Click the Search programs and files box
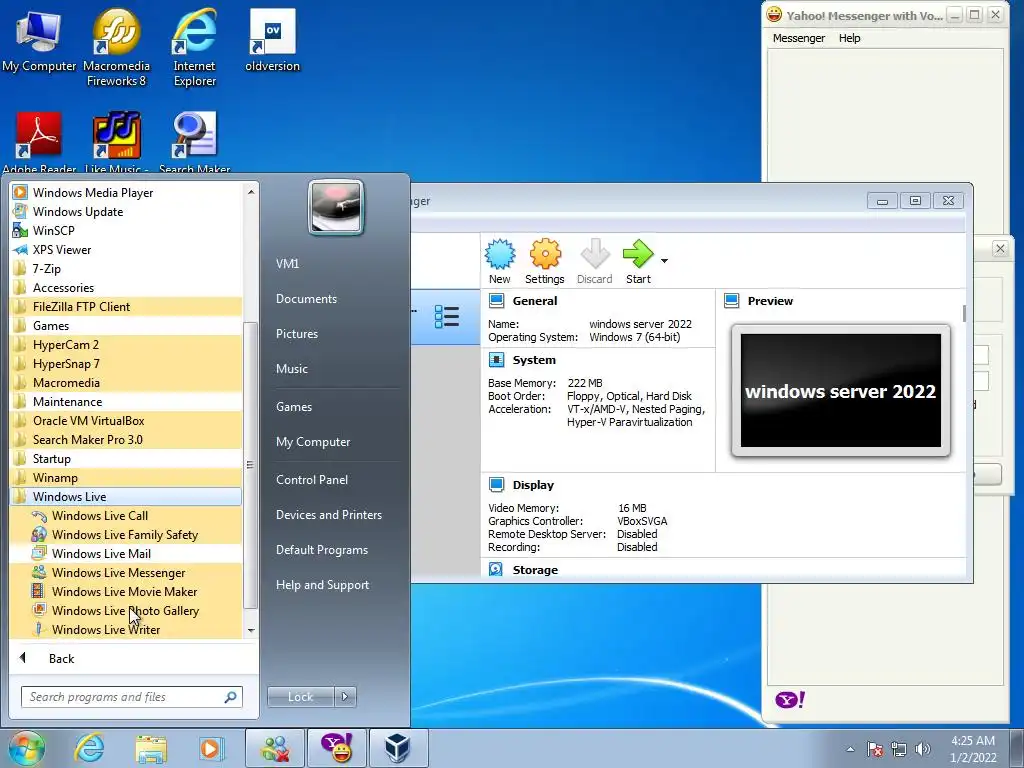This screenshot has height=768, width=1024. click(x=131, y=697)
